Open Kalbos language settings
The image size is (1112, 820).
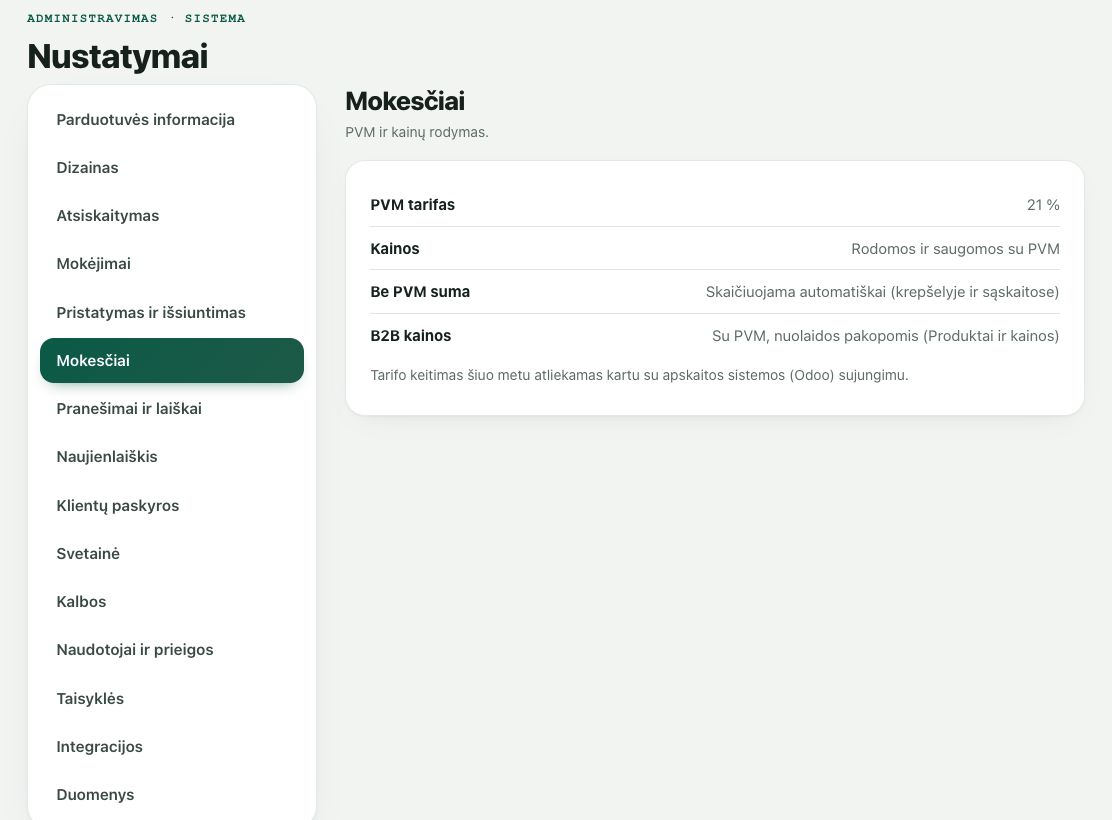click(x=172, y=602)
